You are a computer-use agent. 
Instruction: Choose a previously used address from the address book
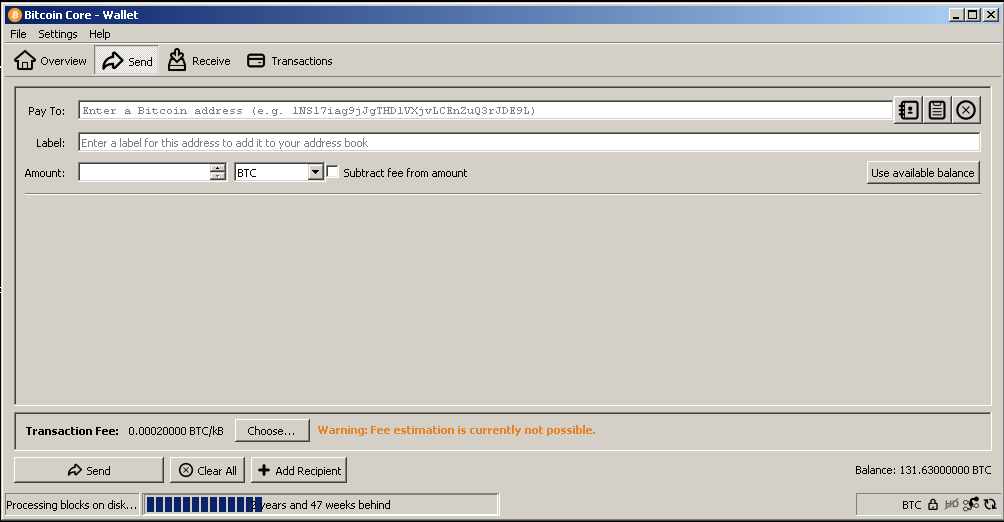click(909, 110)
